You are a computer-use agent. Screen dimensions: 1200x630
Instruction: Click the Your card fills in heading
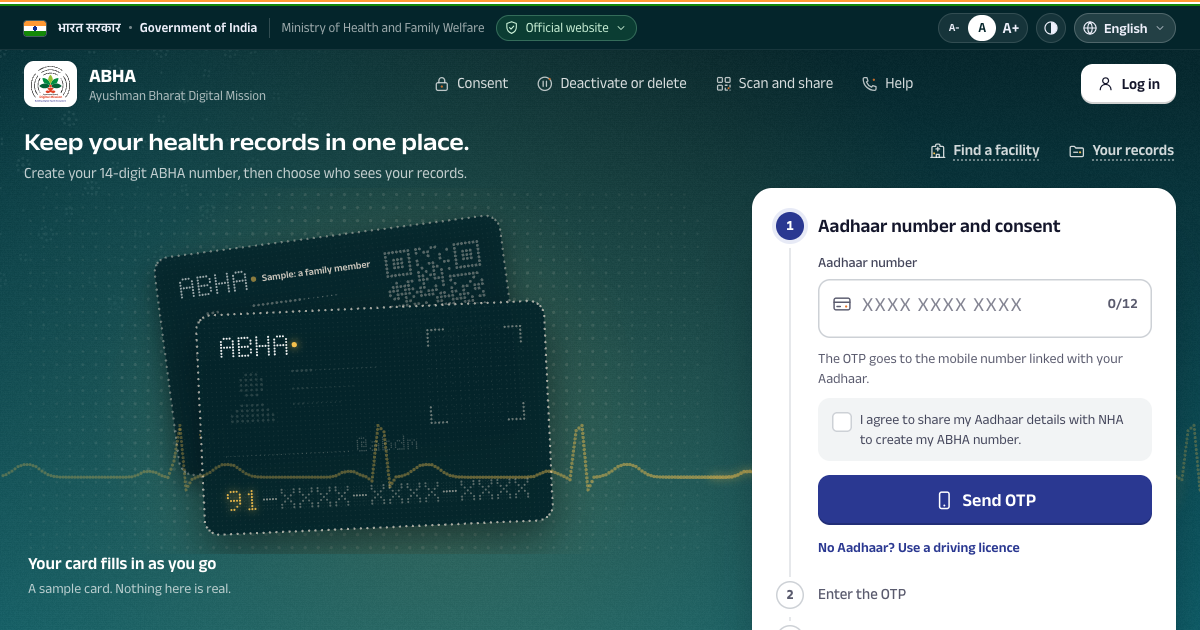(x=122, y=564)
